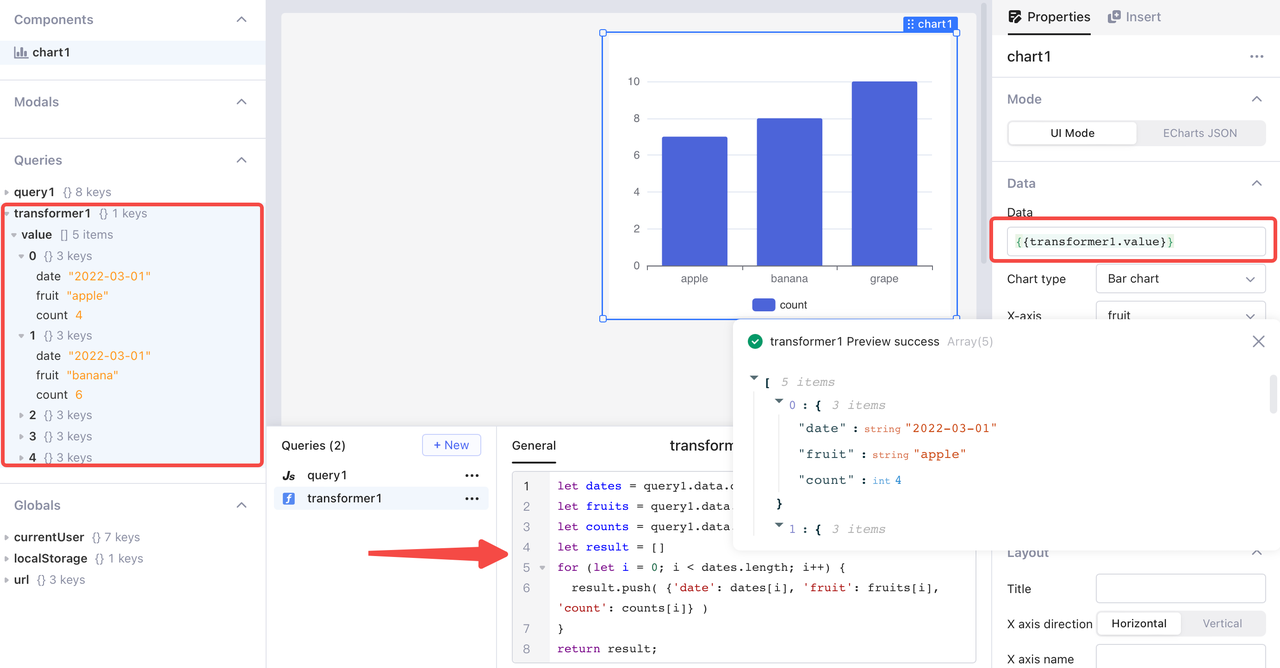Collapse the Globals section

pyautogui.click(x=241, y=506)
